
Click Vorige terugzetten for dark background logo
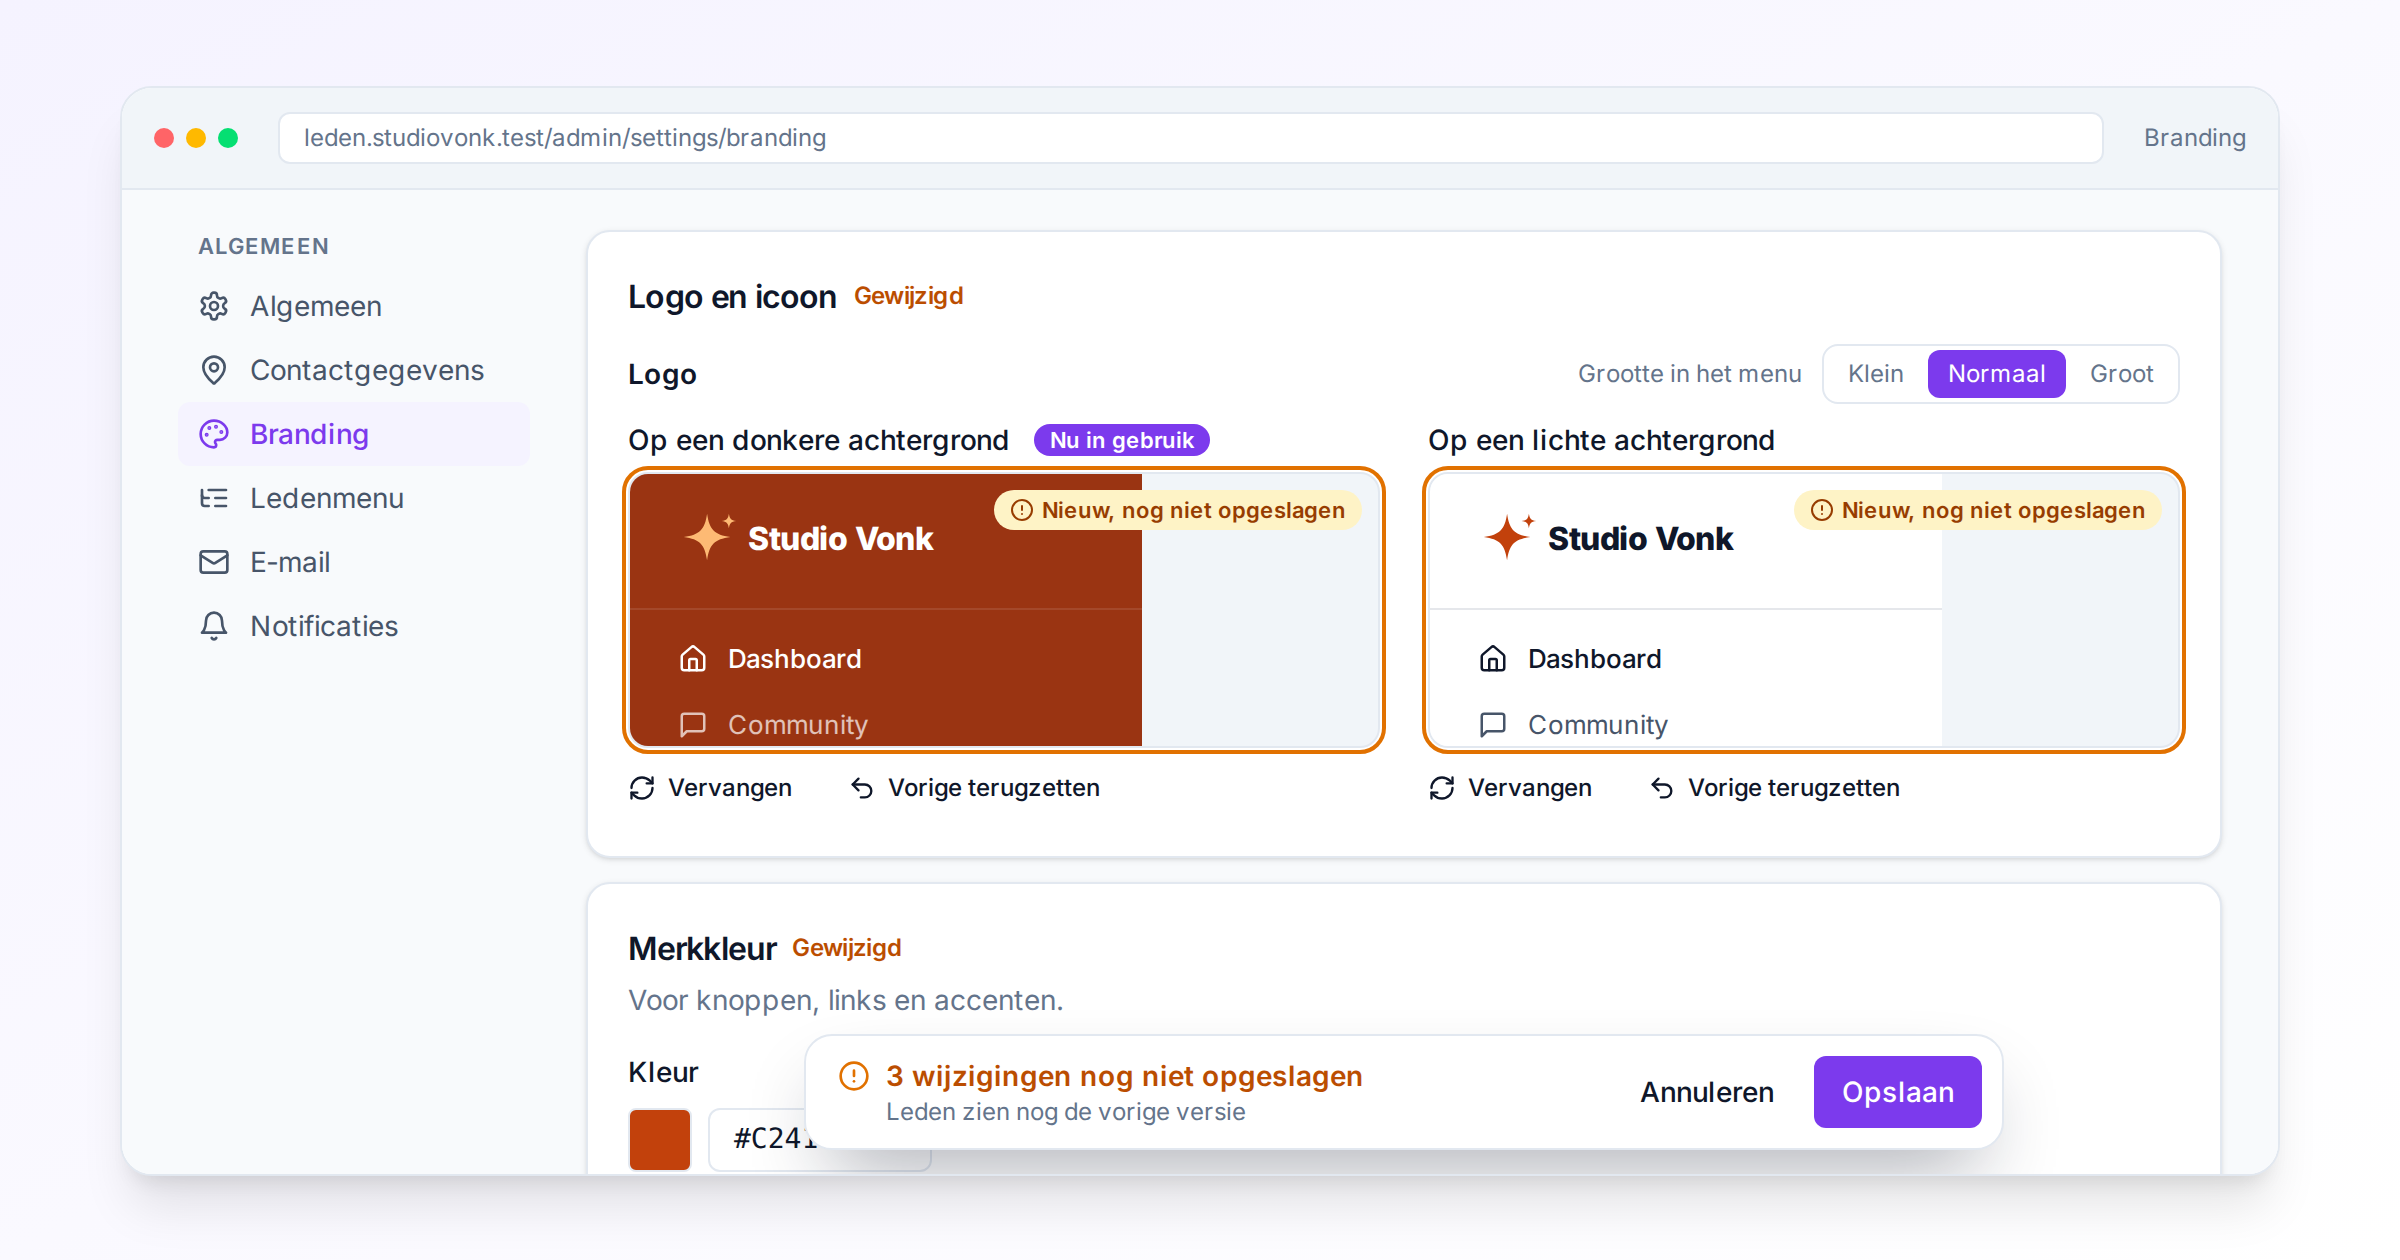point(975,788)
